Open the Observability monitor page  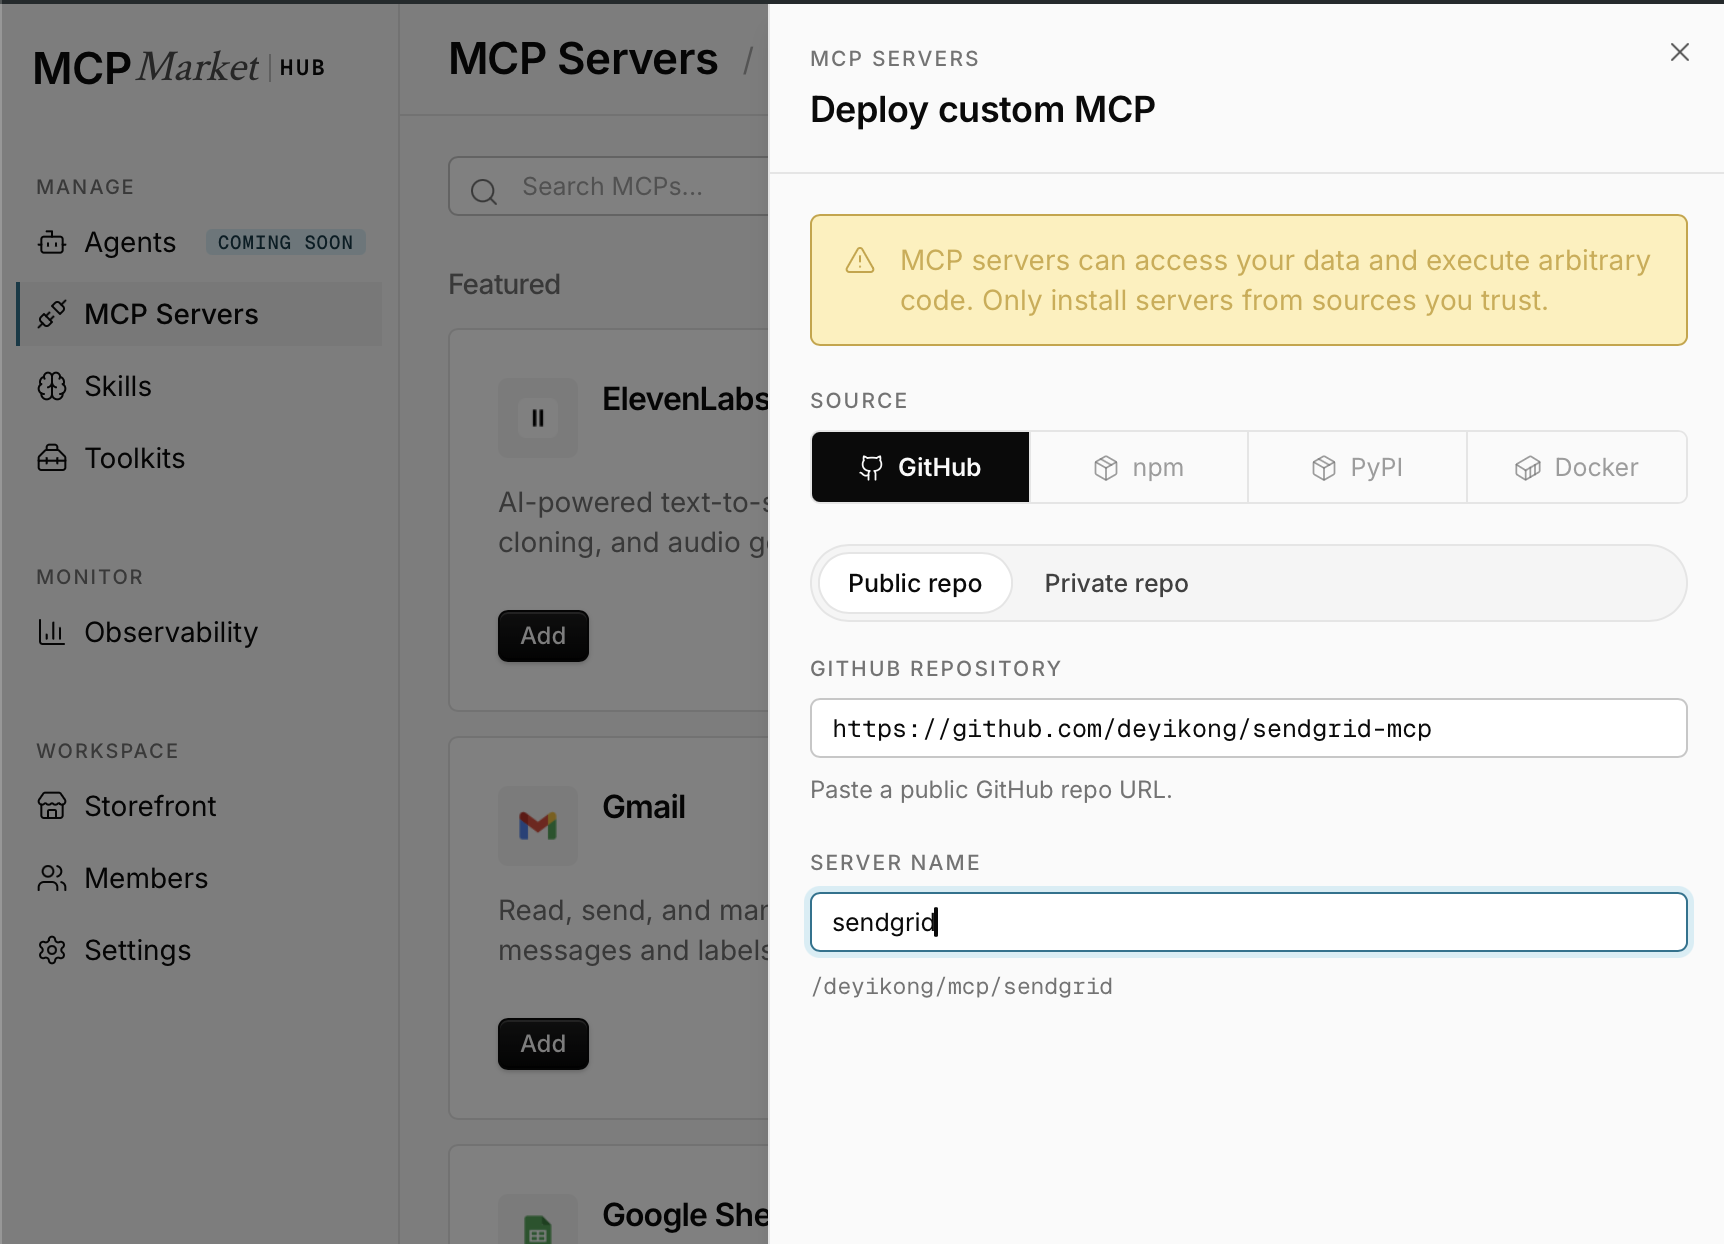(200, 632)
